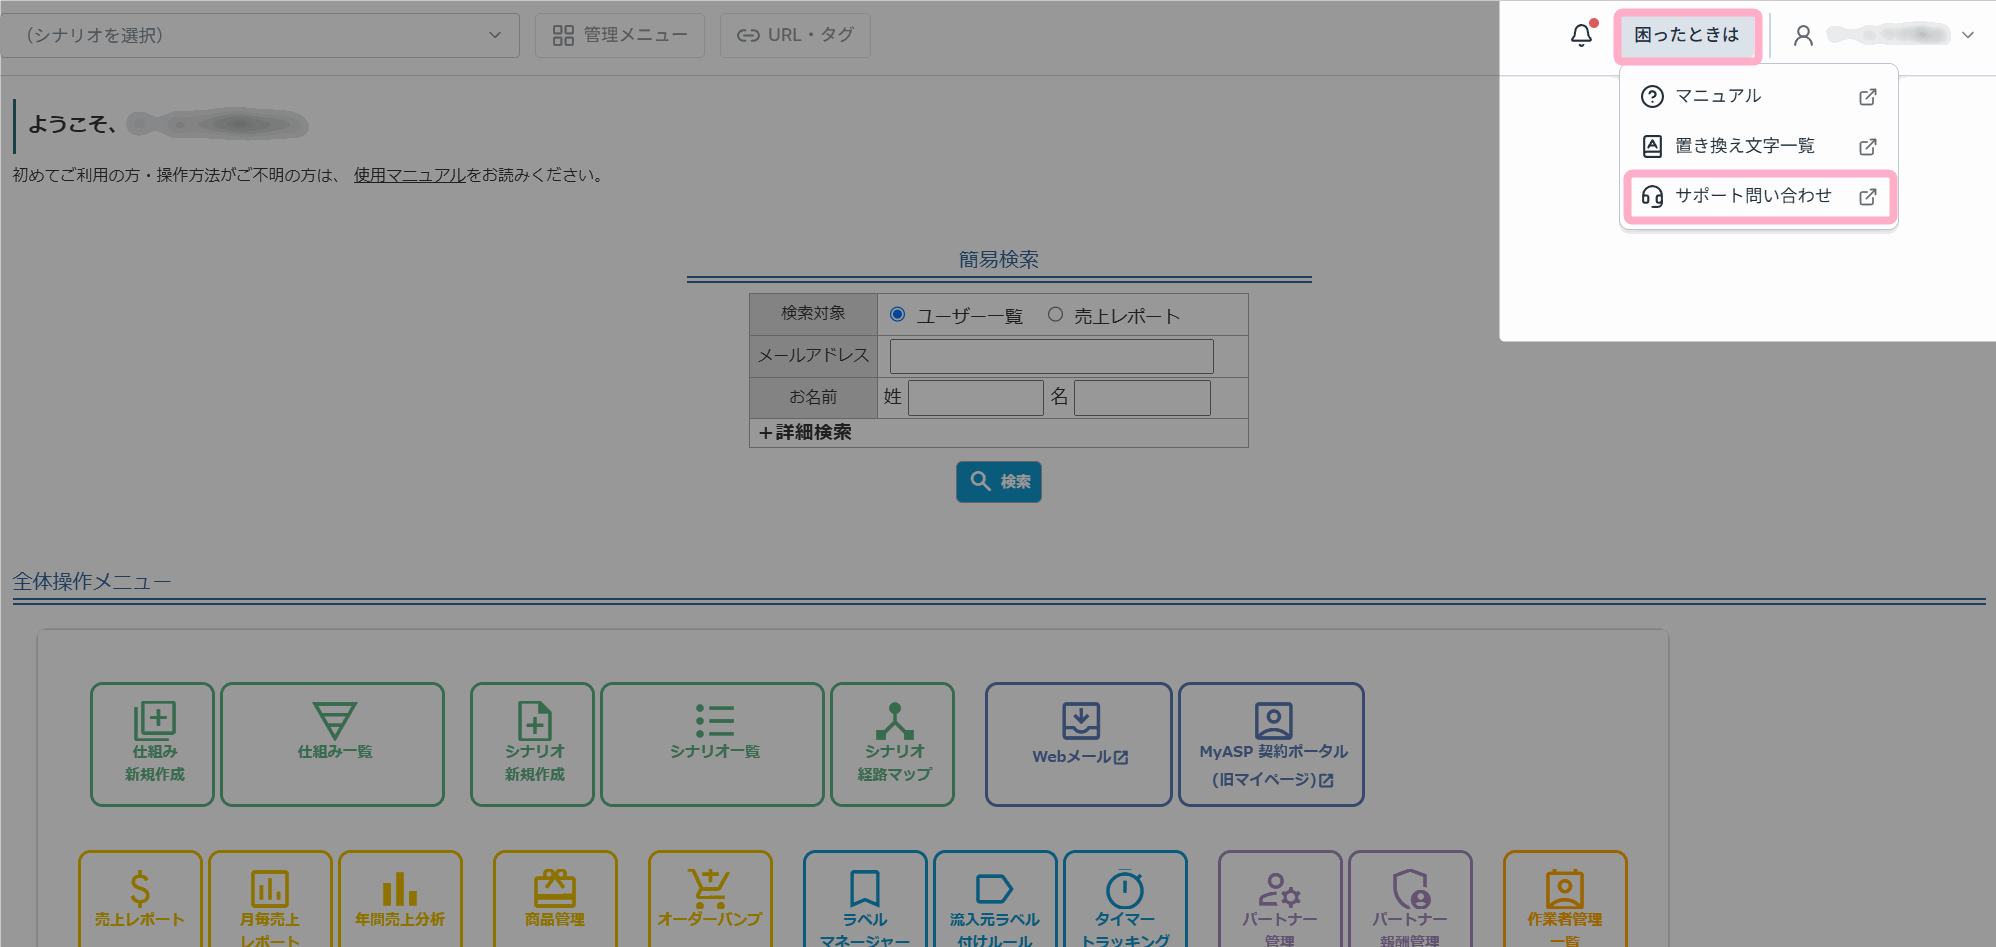Image resolution: width=1996 pixels, height=947 pixels.
Task: Select the 売上レポート radio button
Action: point(1055,315)
